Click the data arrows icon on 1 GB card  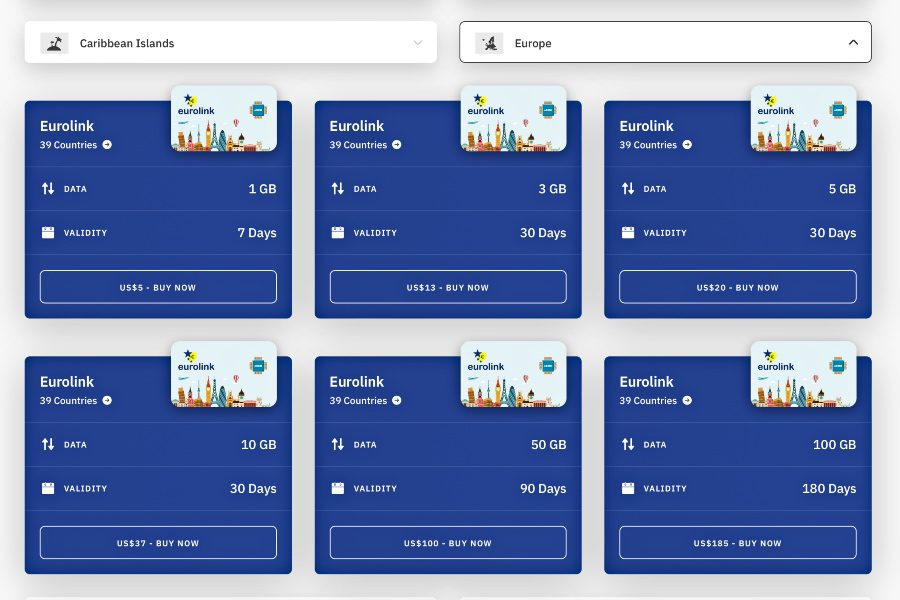(48, 188)
